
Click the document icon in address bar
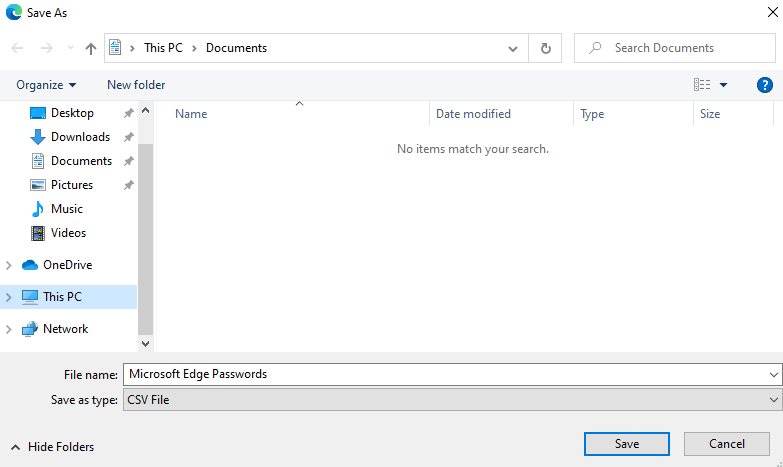coord(115,47)
